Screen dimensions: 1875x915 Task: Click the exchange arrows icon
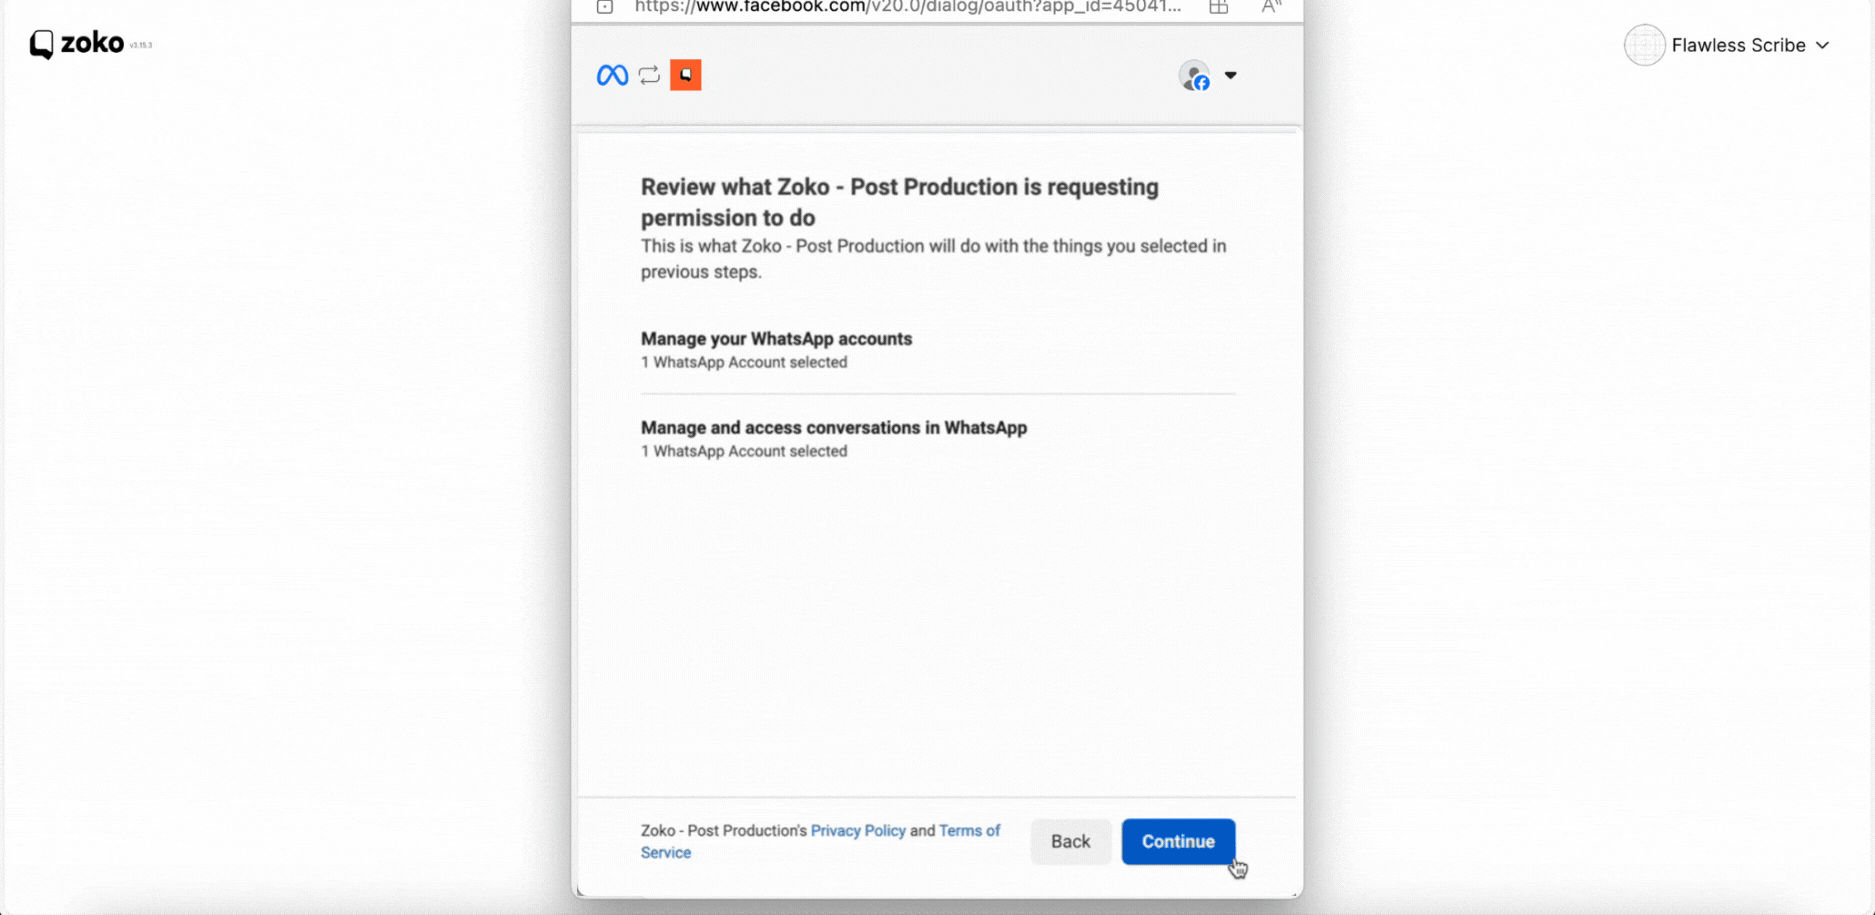(649, 75)
